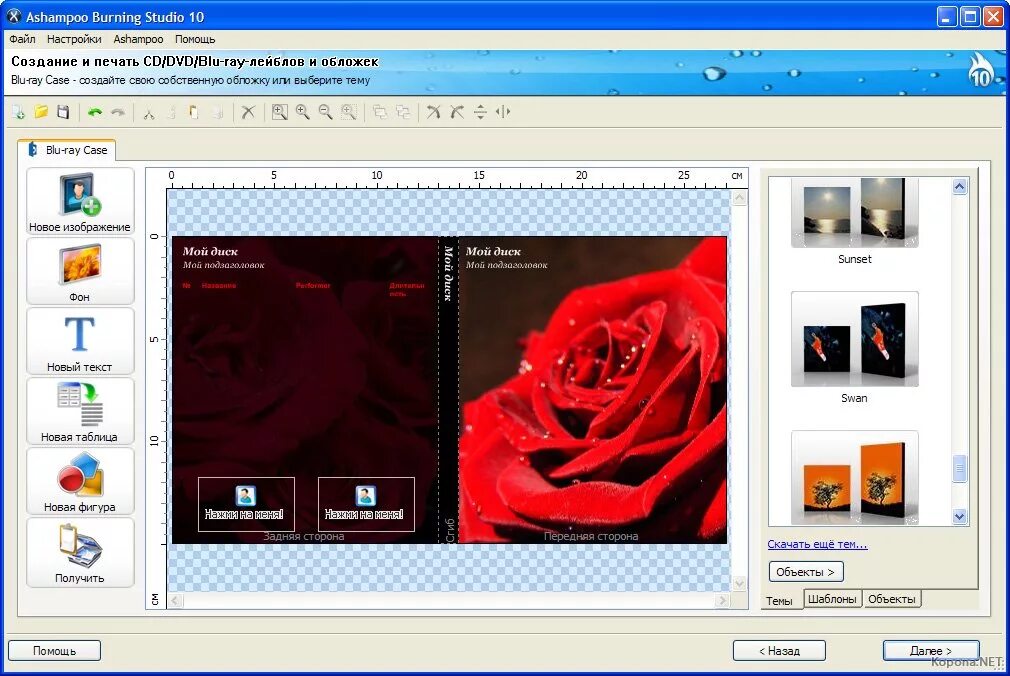This screenshot has height=676, width=1010.
Task: Zoom in using the magnifier plus icon
Action: 302,111
